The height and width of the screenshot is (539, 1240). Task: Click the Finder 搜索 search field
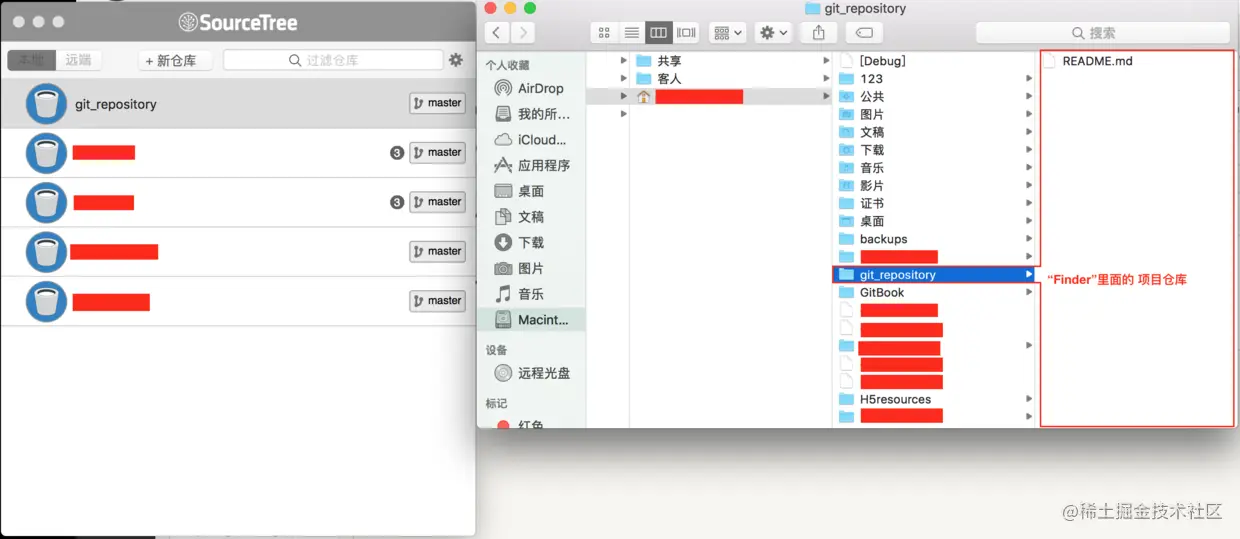point(1103,33)
